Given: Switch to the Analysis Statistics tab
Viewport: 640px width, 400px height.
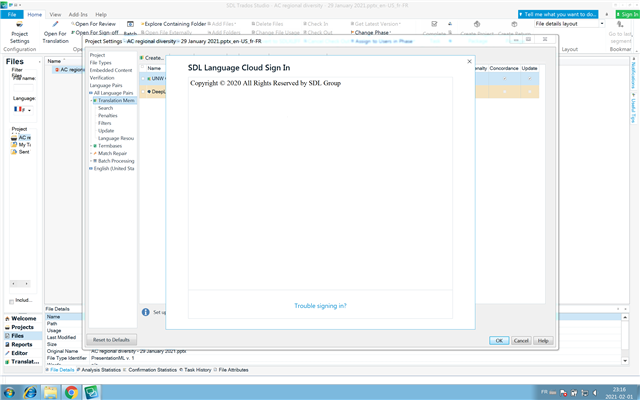Looking at the screenshot, I should pyautogui.click(x=103, y=369).
